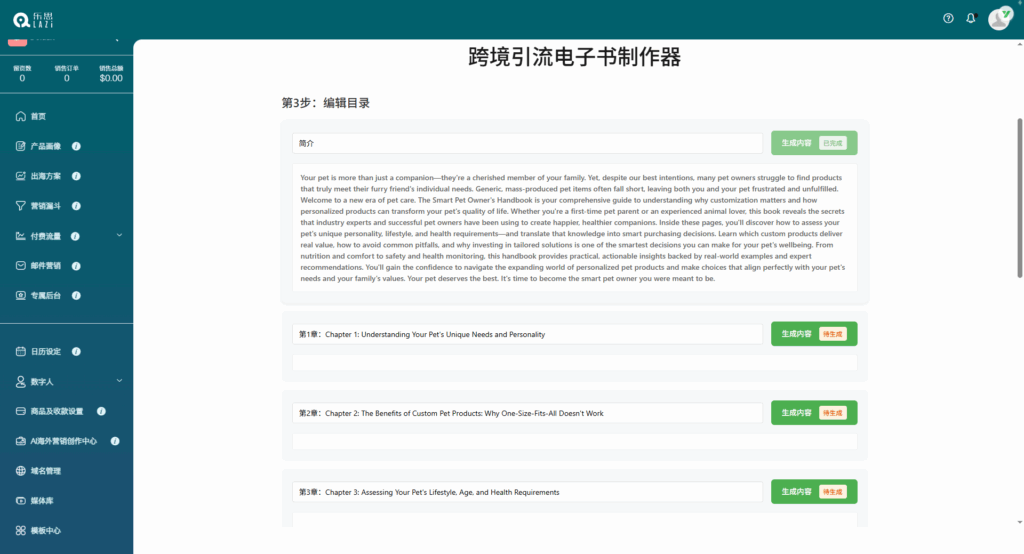Screen dimensions: 1024x554
Task: Click the LAZI logo in header
Action: (29, 19)
